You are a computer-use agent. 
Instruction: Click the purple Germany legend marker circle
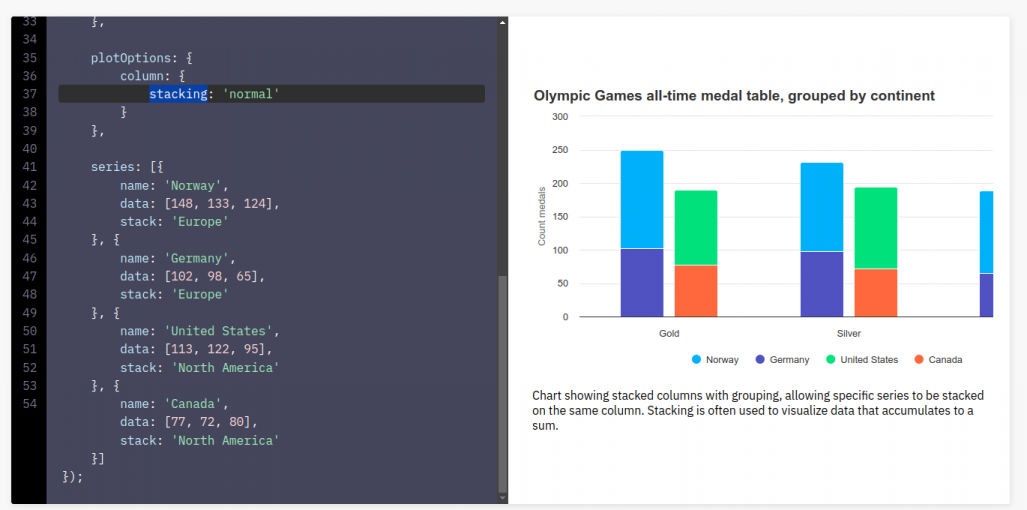761,359
